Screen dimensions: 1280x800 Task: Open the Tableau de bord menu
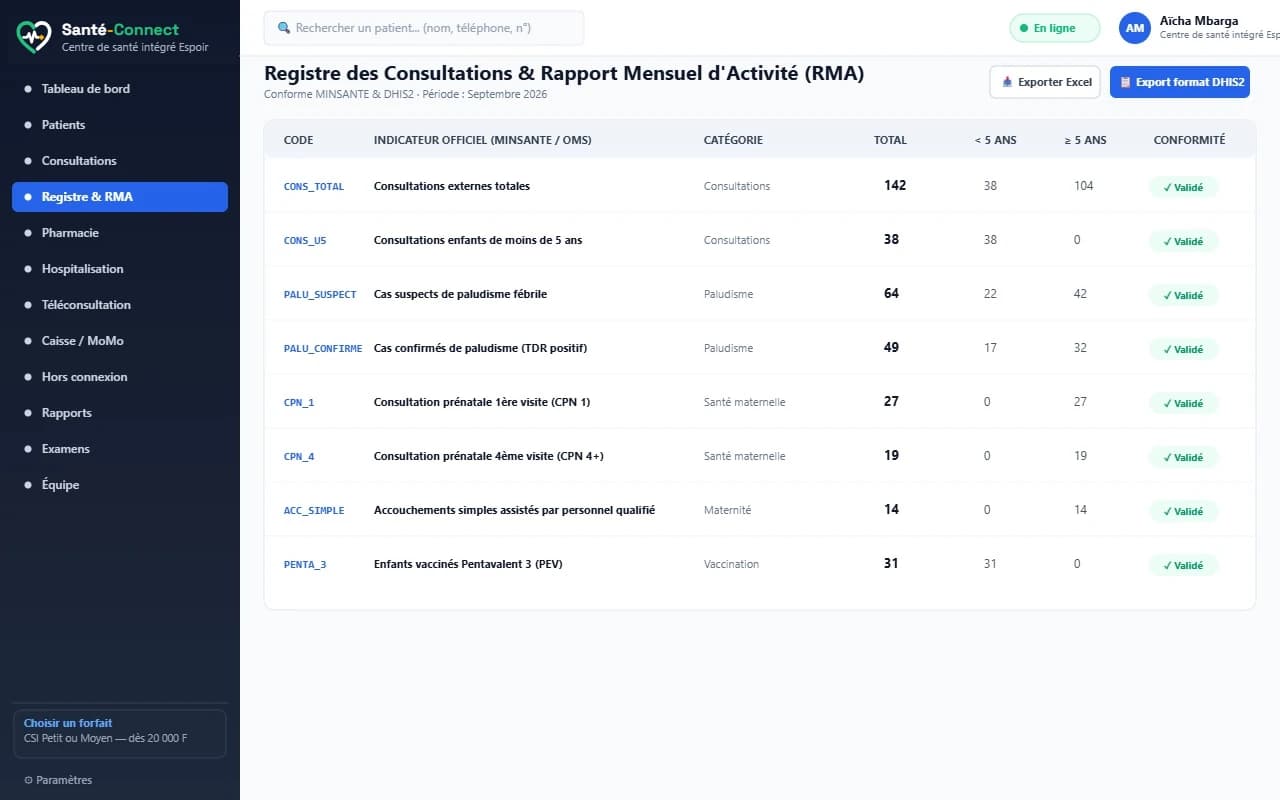click(x=120, y=89)
